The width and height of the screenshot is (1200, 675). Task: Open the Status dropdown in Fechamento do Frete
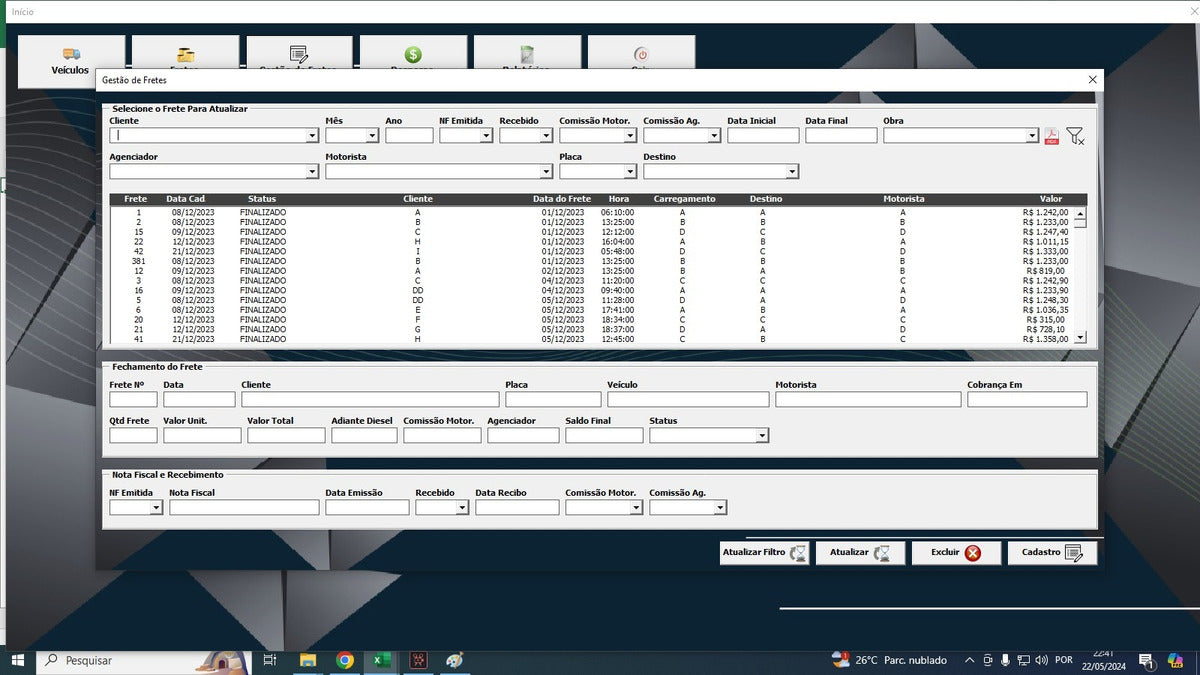pyautogui.click(x=762, y=435)
